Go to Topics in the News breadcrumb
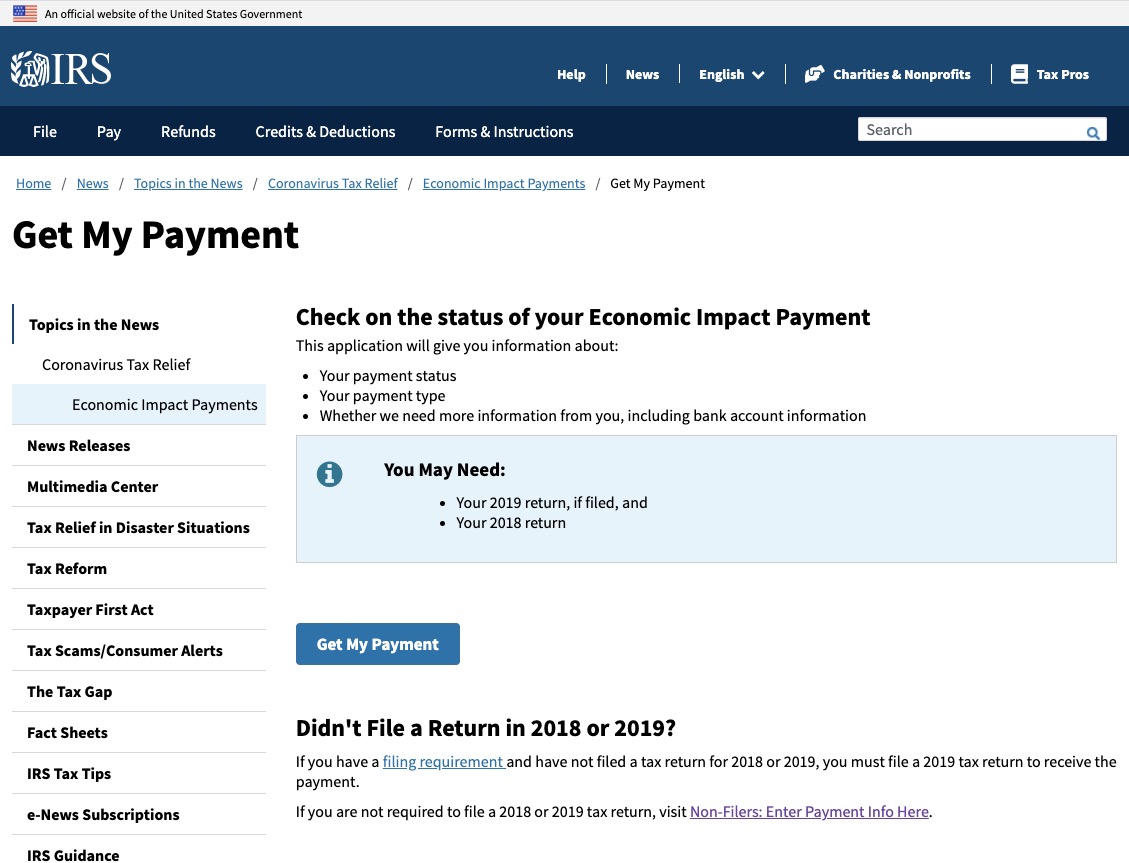This screenshot has width=1129, height=863. [188, 184]
